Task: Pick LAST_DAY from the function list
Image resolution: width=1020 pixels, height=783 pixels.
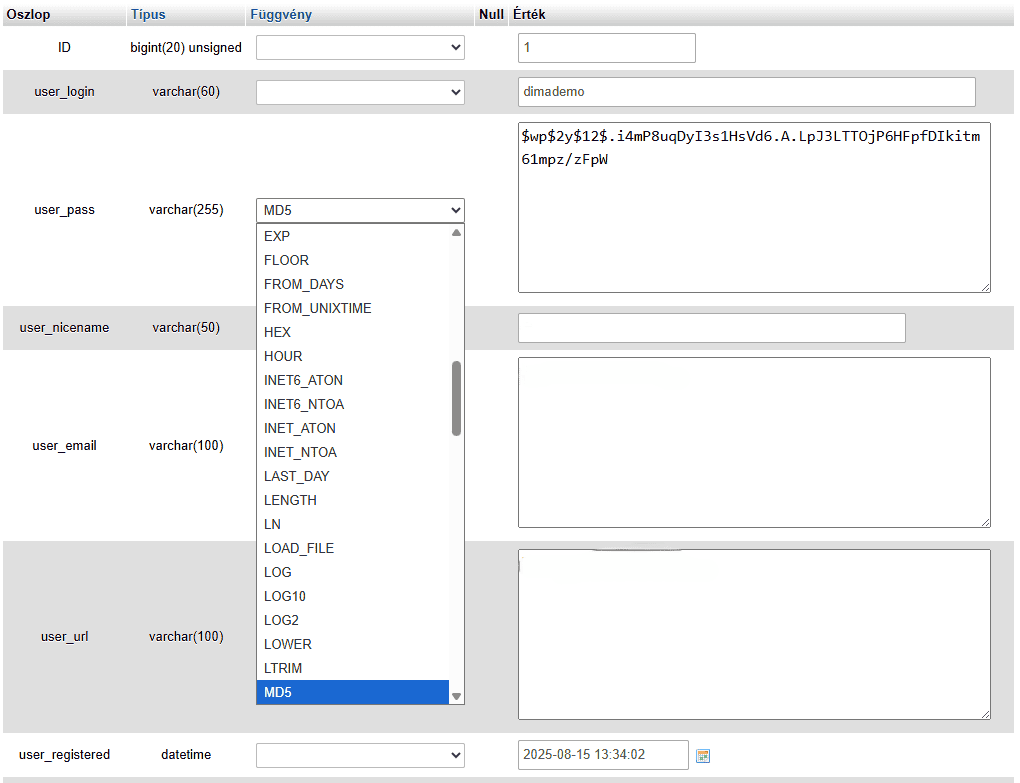Action: coord(353,476)
